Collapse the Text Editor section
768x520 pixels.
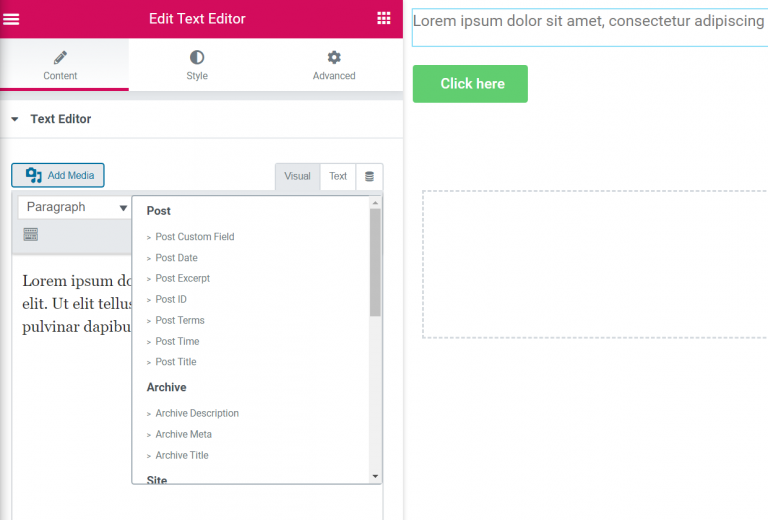point(15,119)
